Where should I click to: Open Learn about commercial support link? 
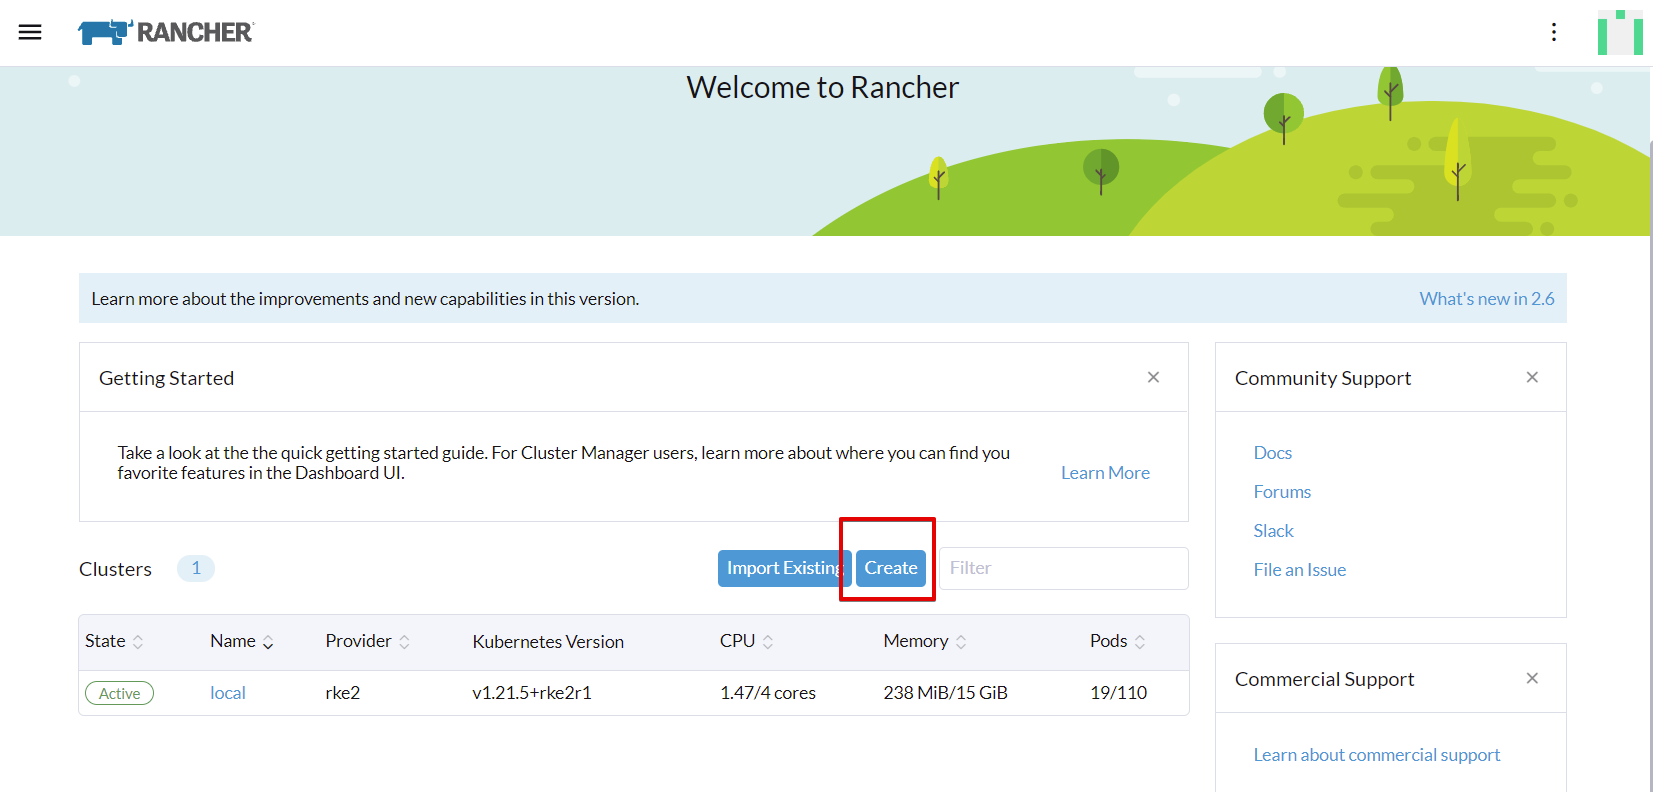pos(1377,755)
